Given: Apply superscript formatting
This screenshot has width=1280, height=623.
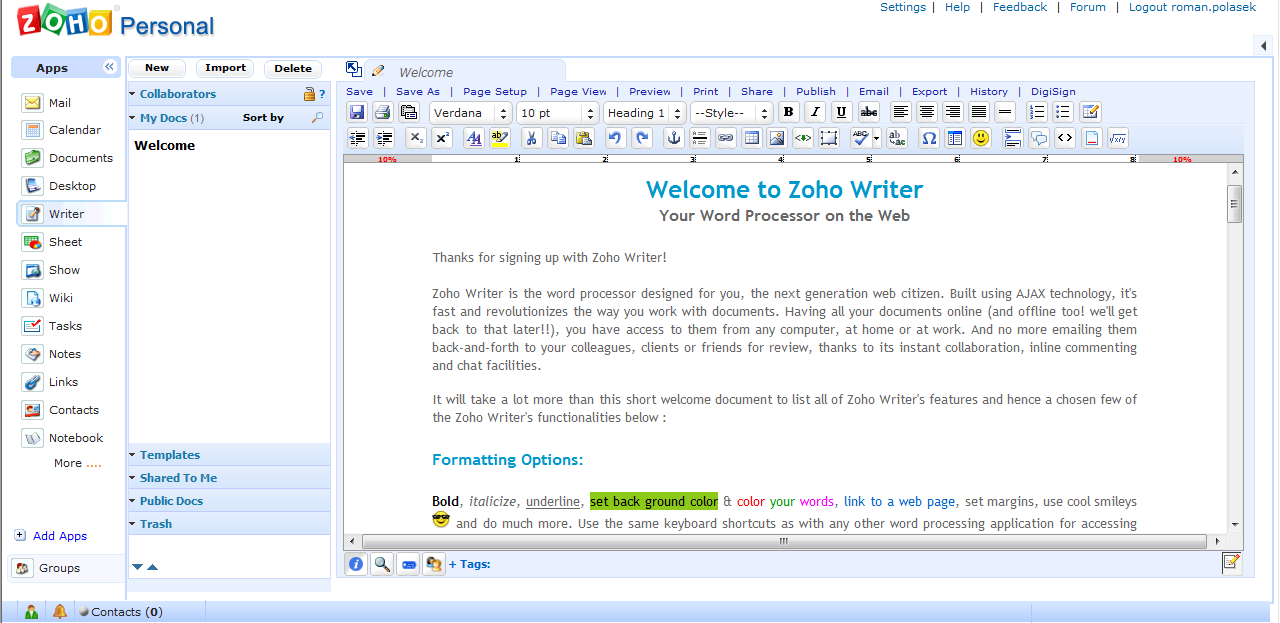Looking at the screenshot, I should (442, 138).
